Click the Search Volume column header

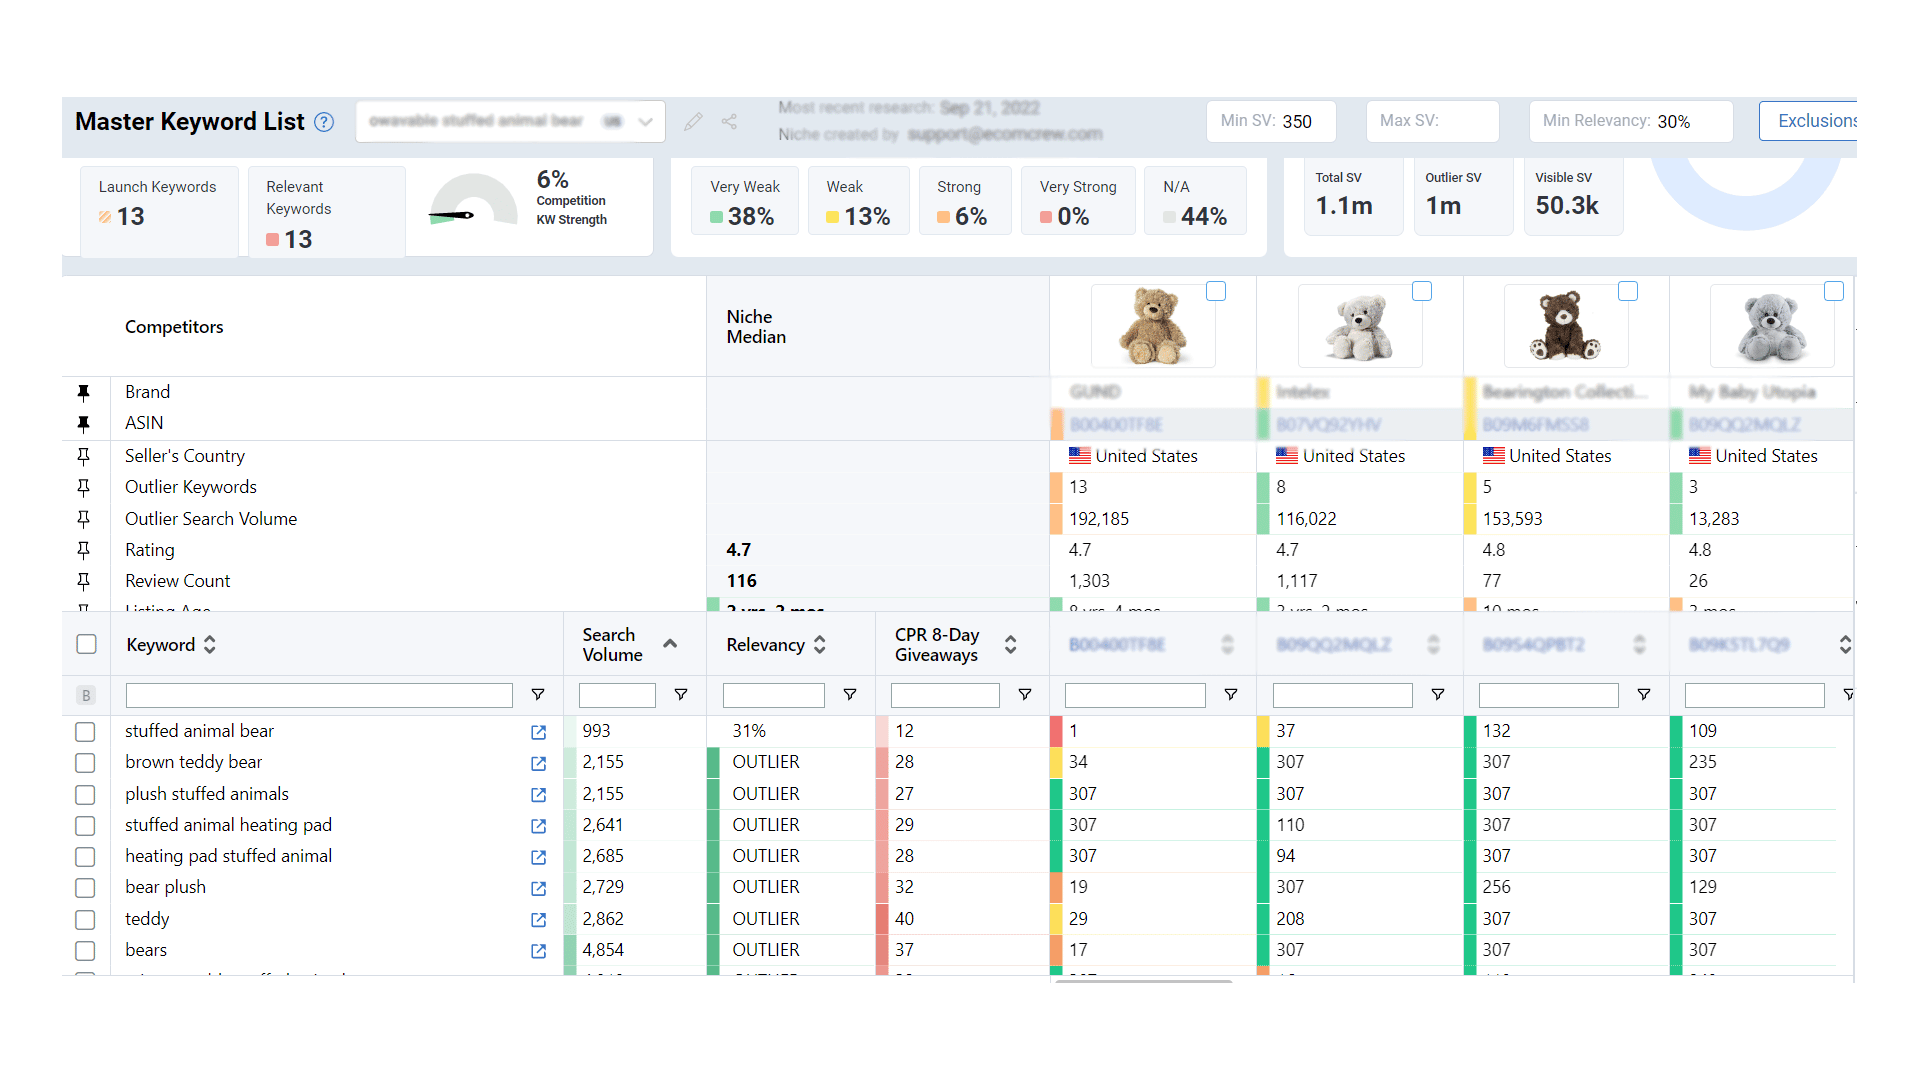coord(613,645)
